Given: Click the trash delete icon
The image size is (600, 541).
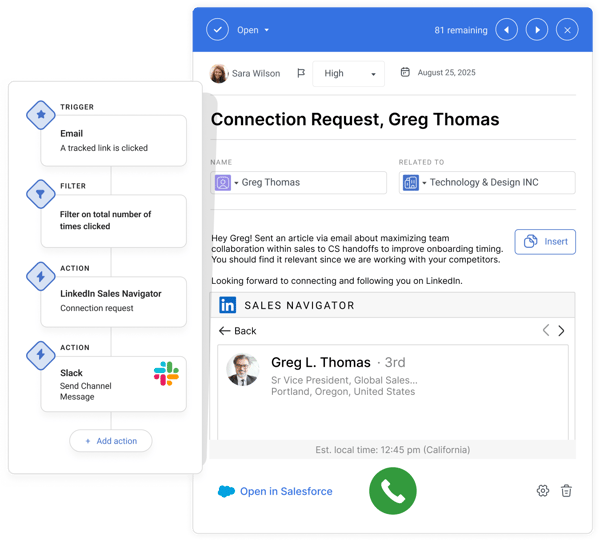Looking at the screenshot, I should pyautogui.click(x=566, y=491).
